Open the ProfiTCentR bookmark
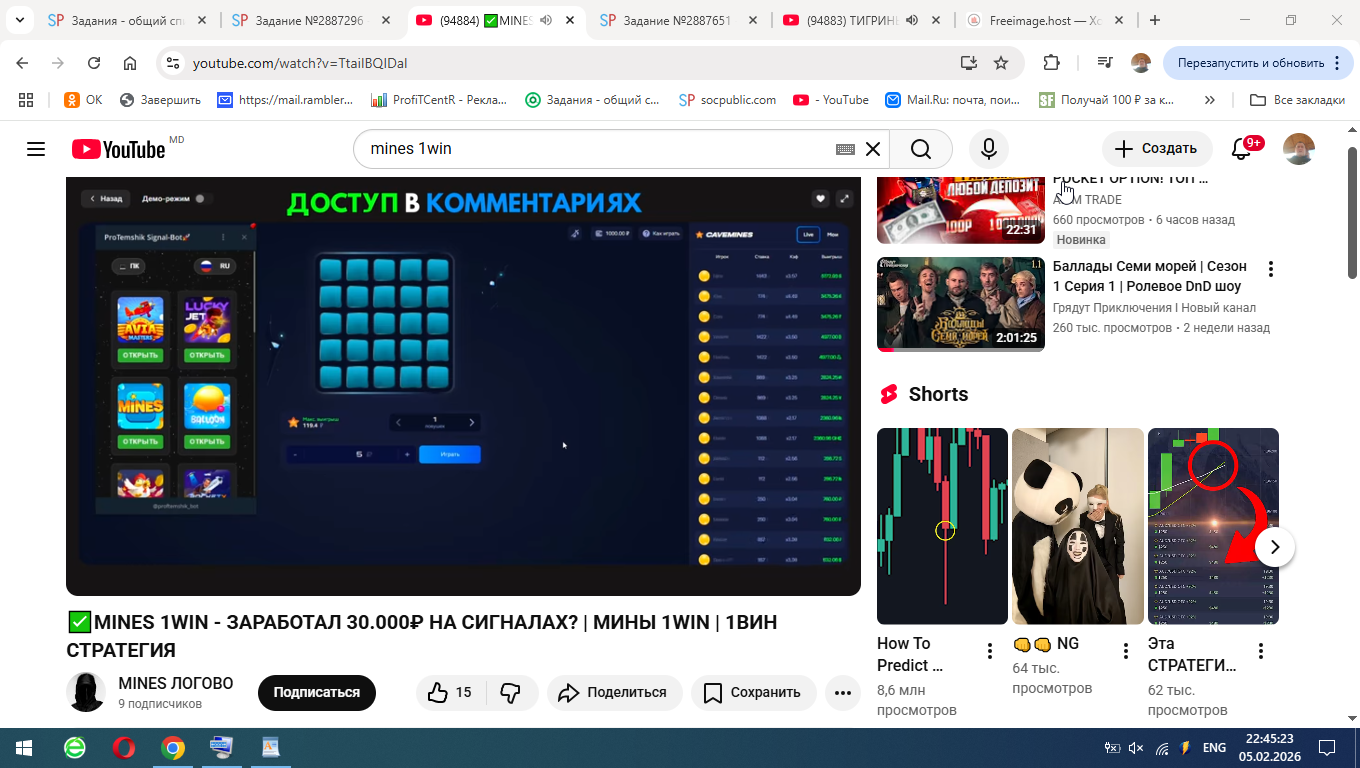Image resolution: width=1360 pixels, height=768 pixels. tap(439, 100)
